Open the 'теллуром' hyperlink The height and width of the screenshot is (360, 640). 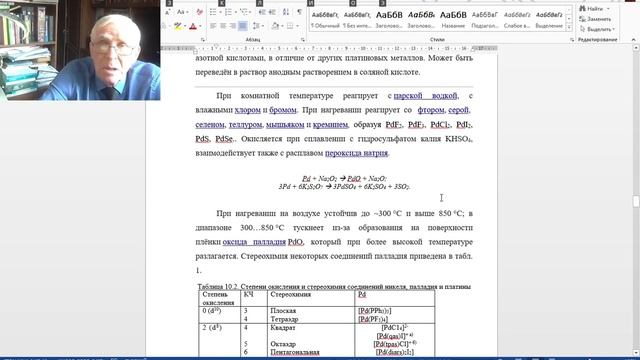click(x=245, y=124)
